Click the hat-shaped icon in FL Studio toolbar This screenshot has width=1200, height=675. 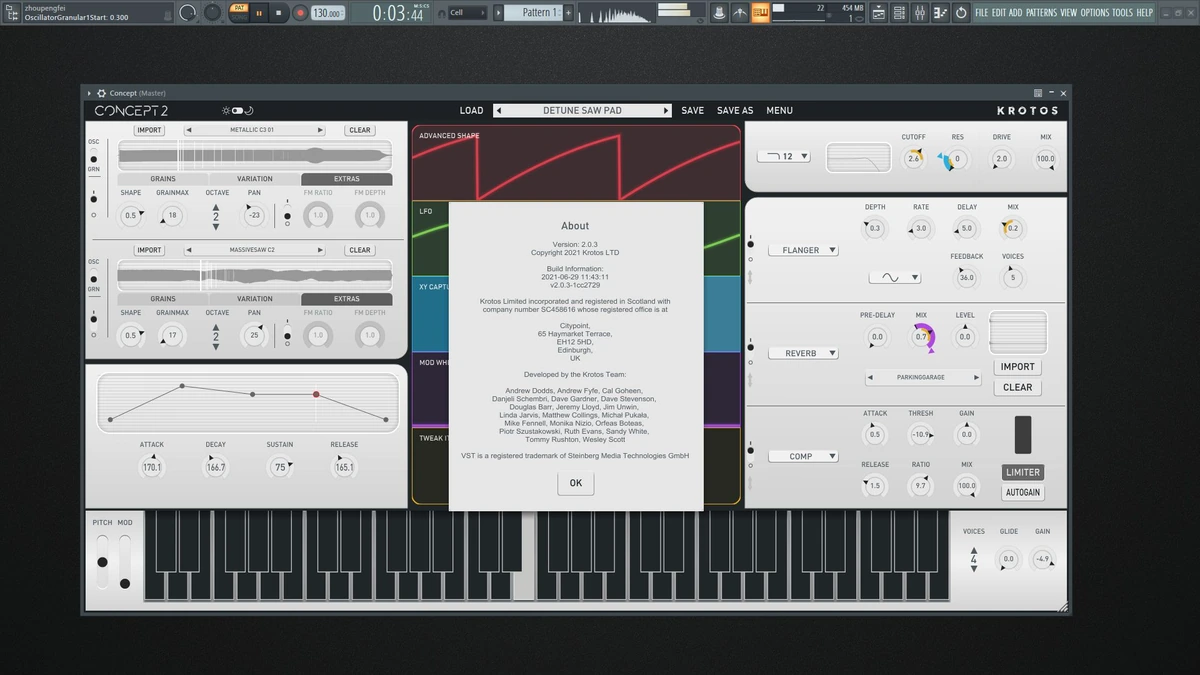click(718, 13)
